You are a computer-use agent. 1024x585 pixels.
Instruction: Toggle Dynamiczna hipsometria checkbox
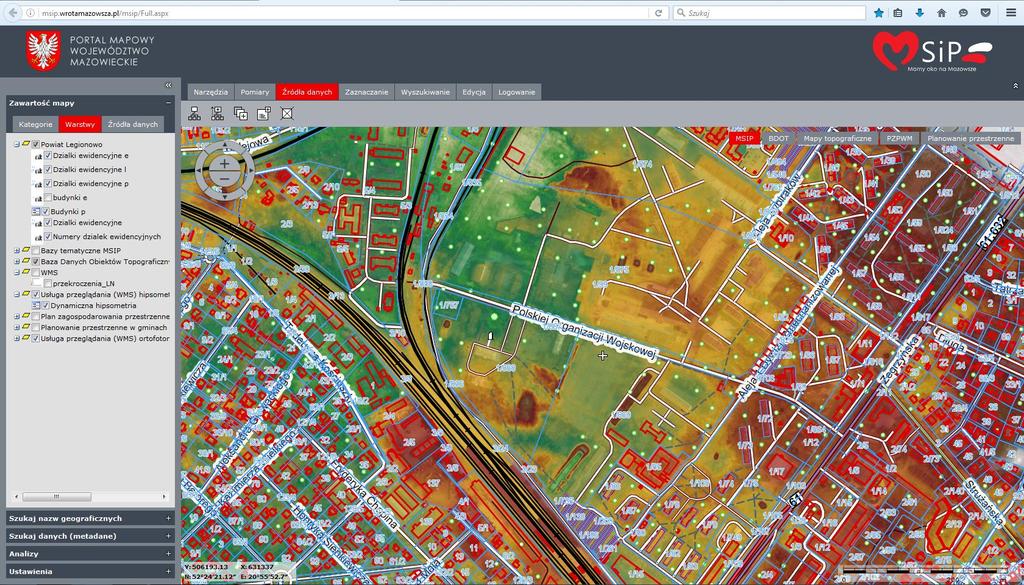46,305
